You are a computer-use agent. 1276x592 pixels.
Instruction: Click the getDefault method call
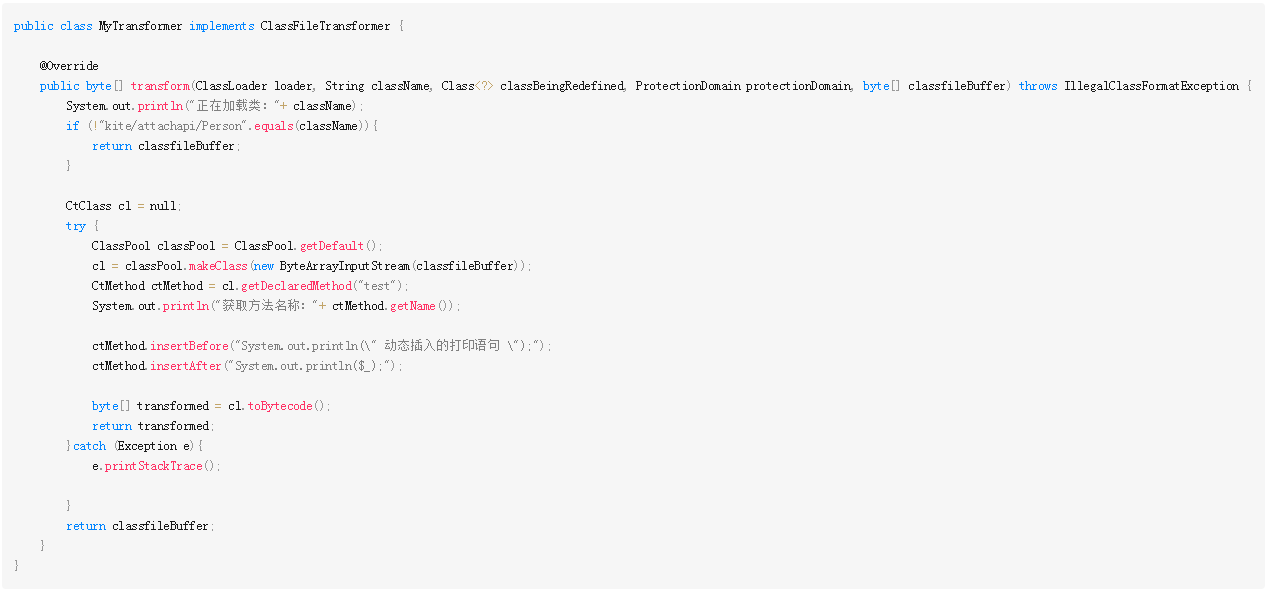click(x=334, y=246)
